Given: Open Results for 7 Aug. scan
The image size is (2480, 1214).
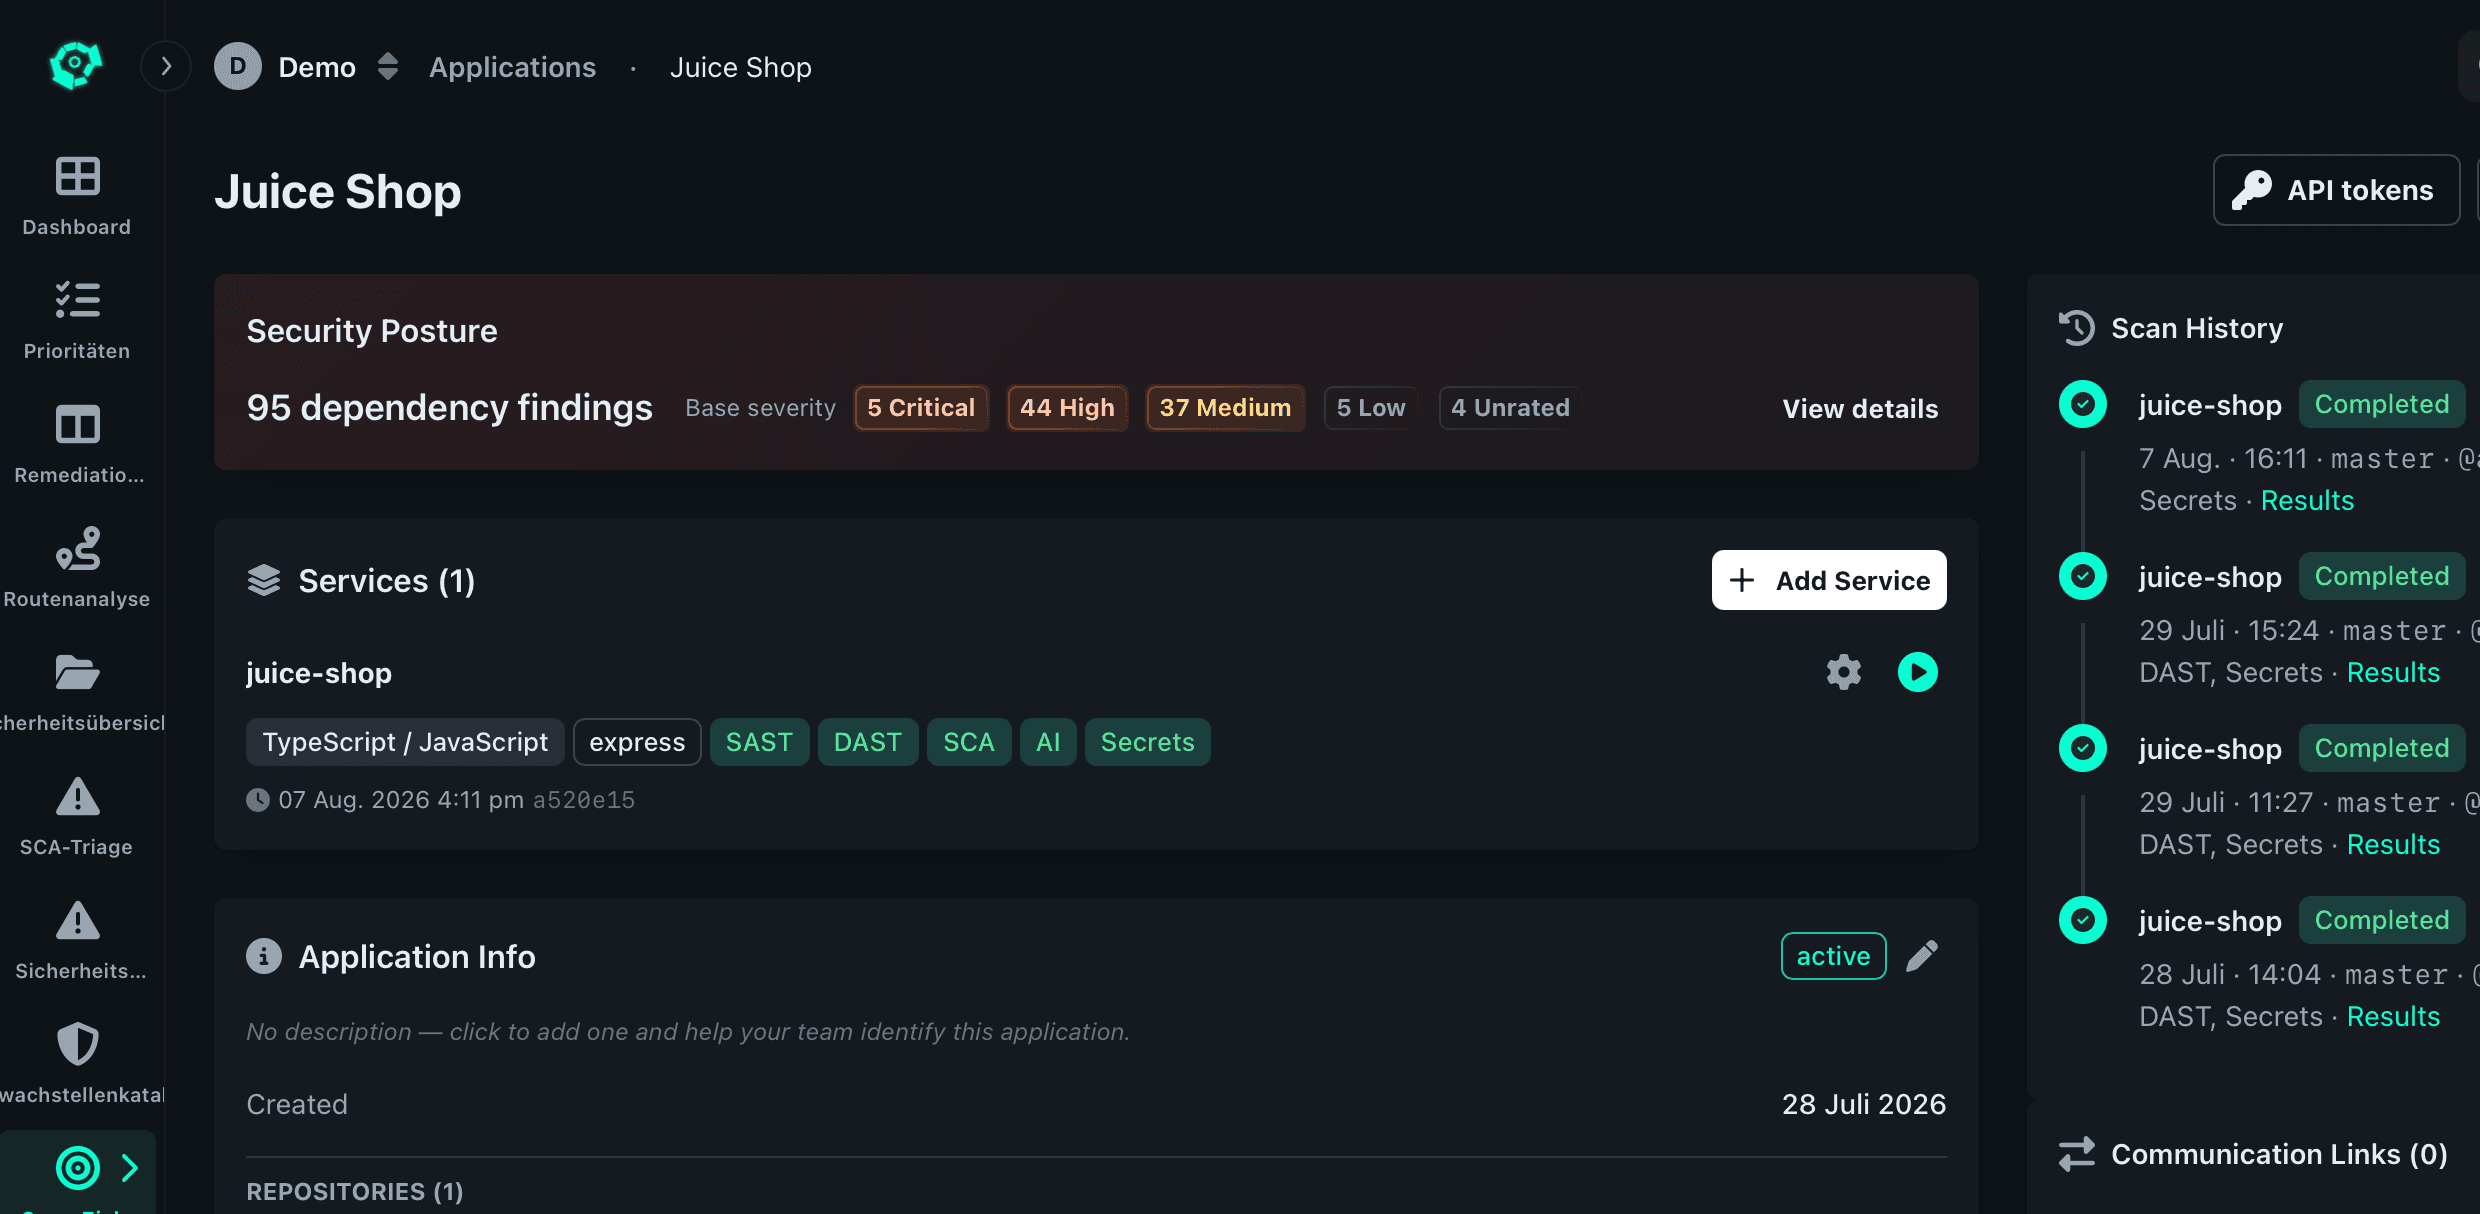Looking at the screenshot, I should (x=2307, y=500).
